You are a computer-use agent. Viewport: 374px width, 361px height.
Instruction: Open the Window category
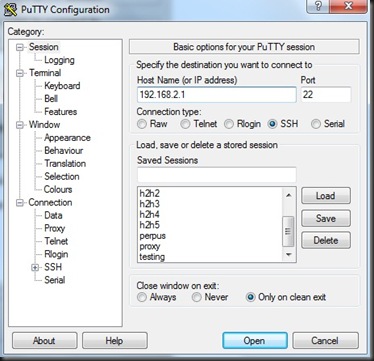[44, 125]
